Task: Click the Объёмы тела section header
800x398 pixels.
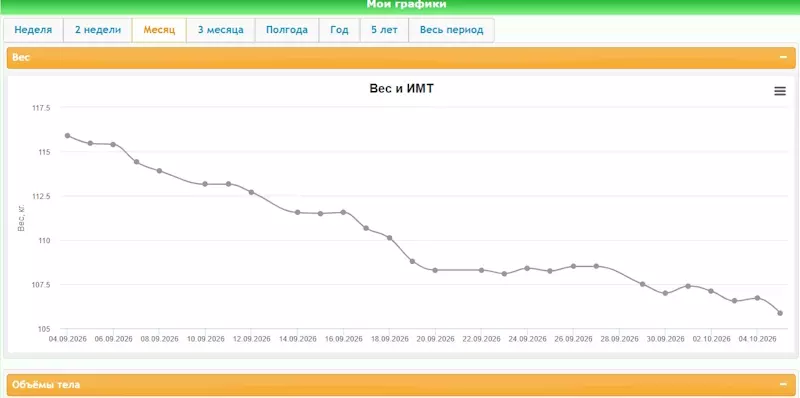Action: click(401, 385)
